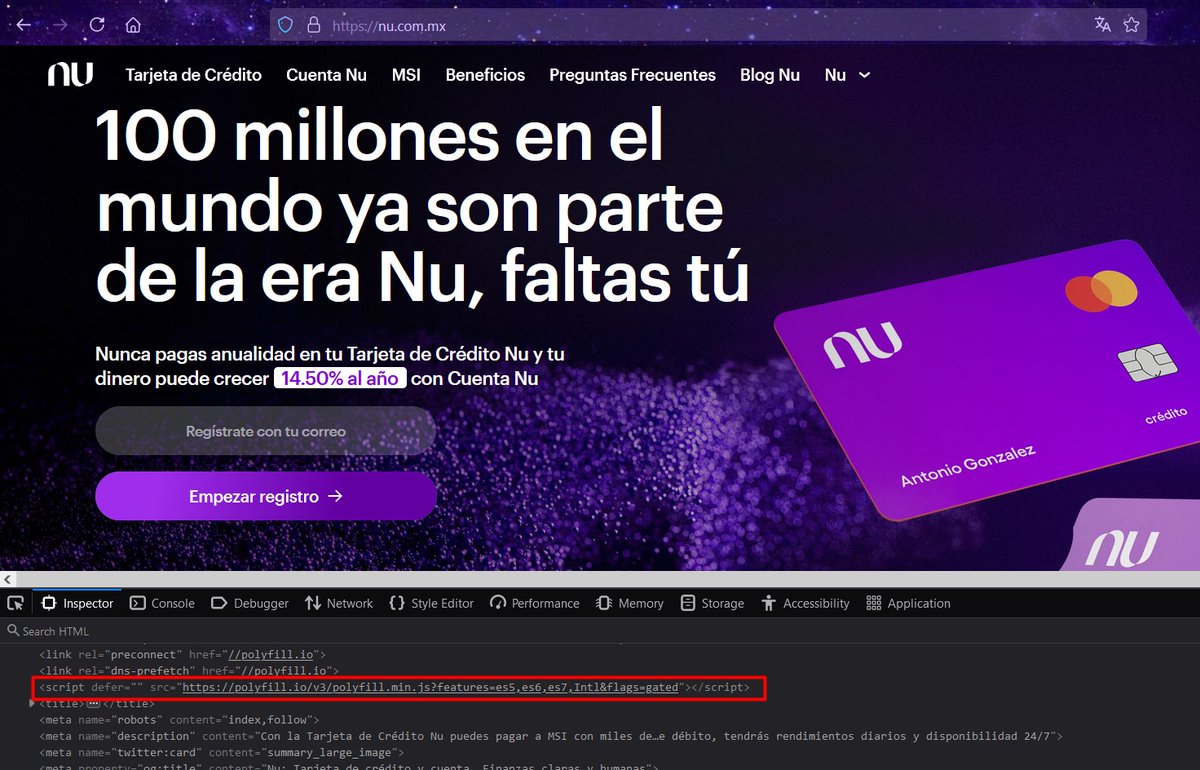The height and width of the screenshot is (770, 1200).
Task: Open the Beneficios navigation item
Action: click(x=485, y=75)
